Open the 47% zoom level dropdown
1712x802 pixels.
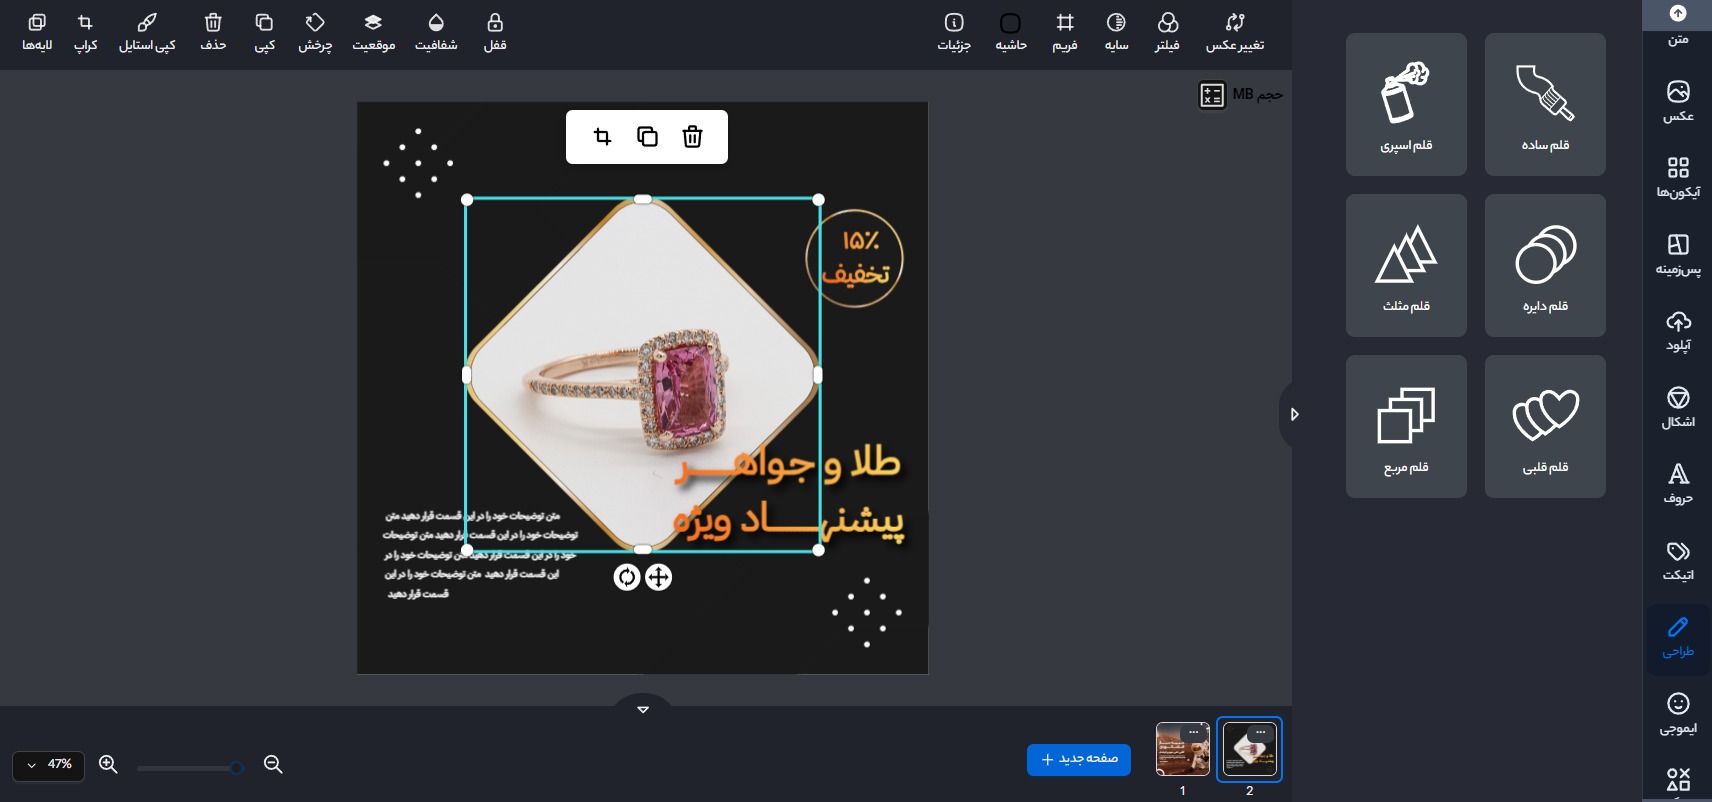(48, 765)
